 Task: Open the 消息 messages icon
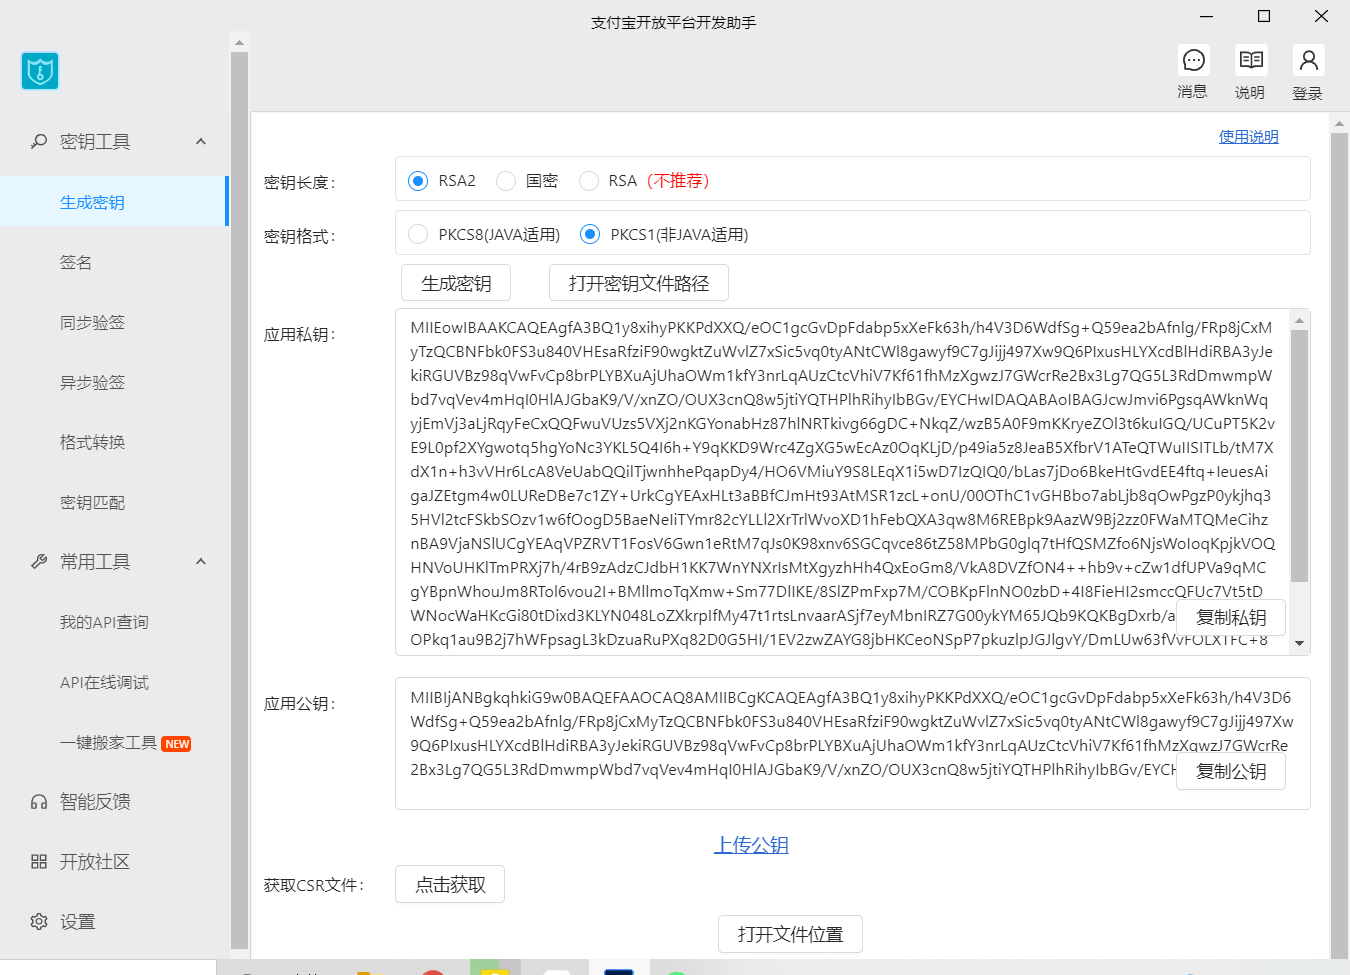(x=1193, y=61)
